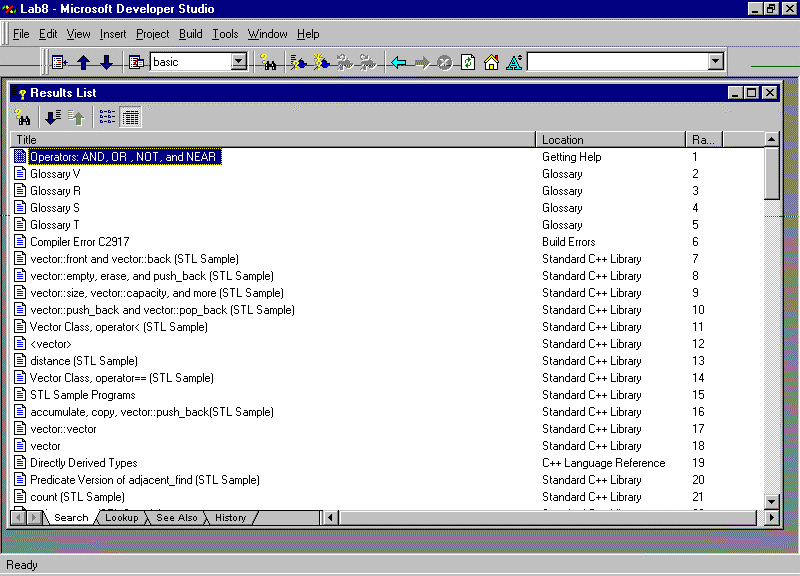Click the font size 'A' icon
Viewport: 800px width, 576px height.
click(514, 62)
